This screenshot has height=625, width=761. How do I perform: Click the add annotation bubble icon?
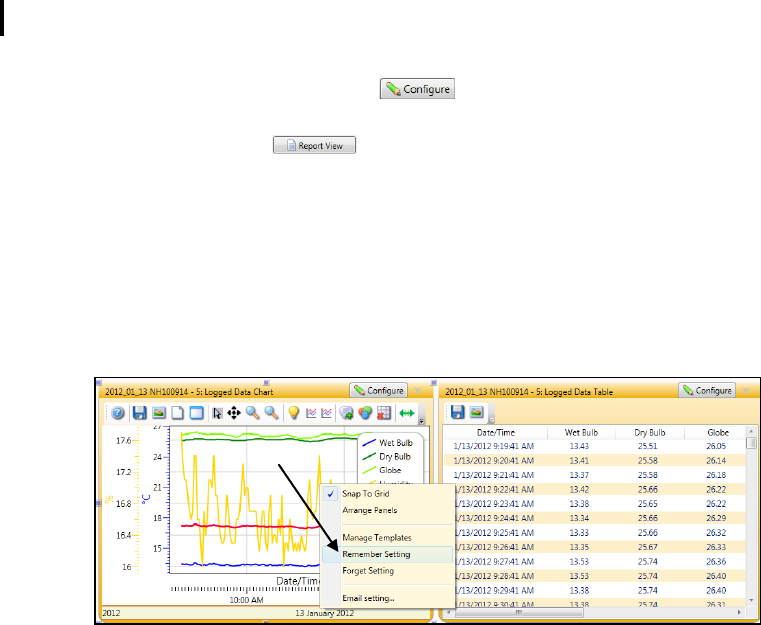(x=347, y=413)
